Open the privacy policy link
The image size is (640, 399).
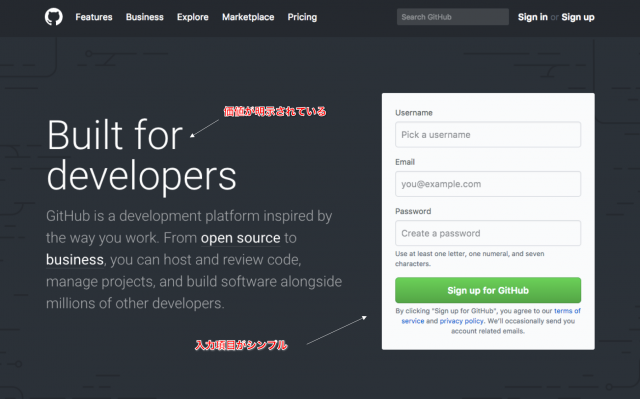pyautogui.click(x=461, y=321)
